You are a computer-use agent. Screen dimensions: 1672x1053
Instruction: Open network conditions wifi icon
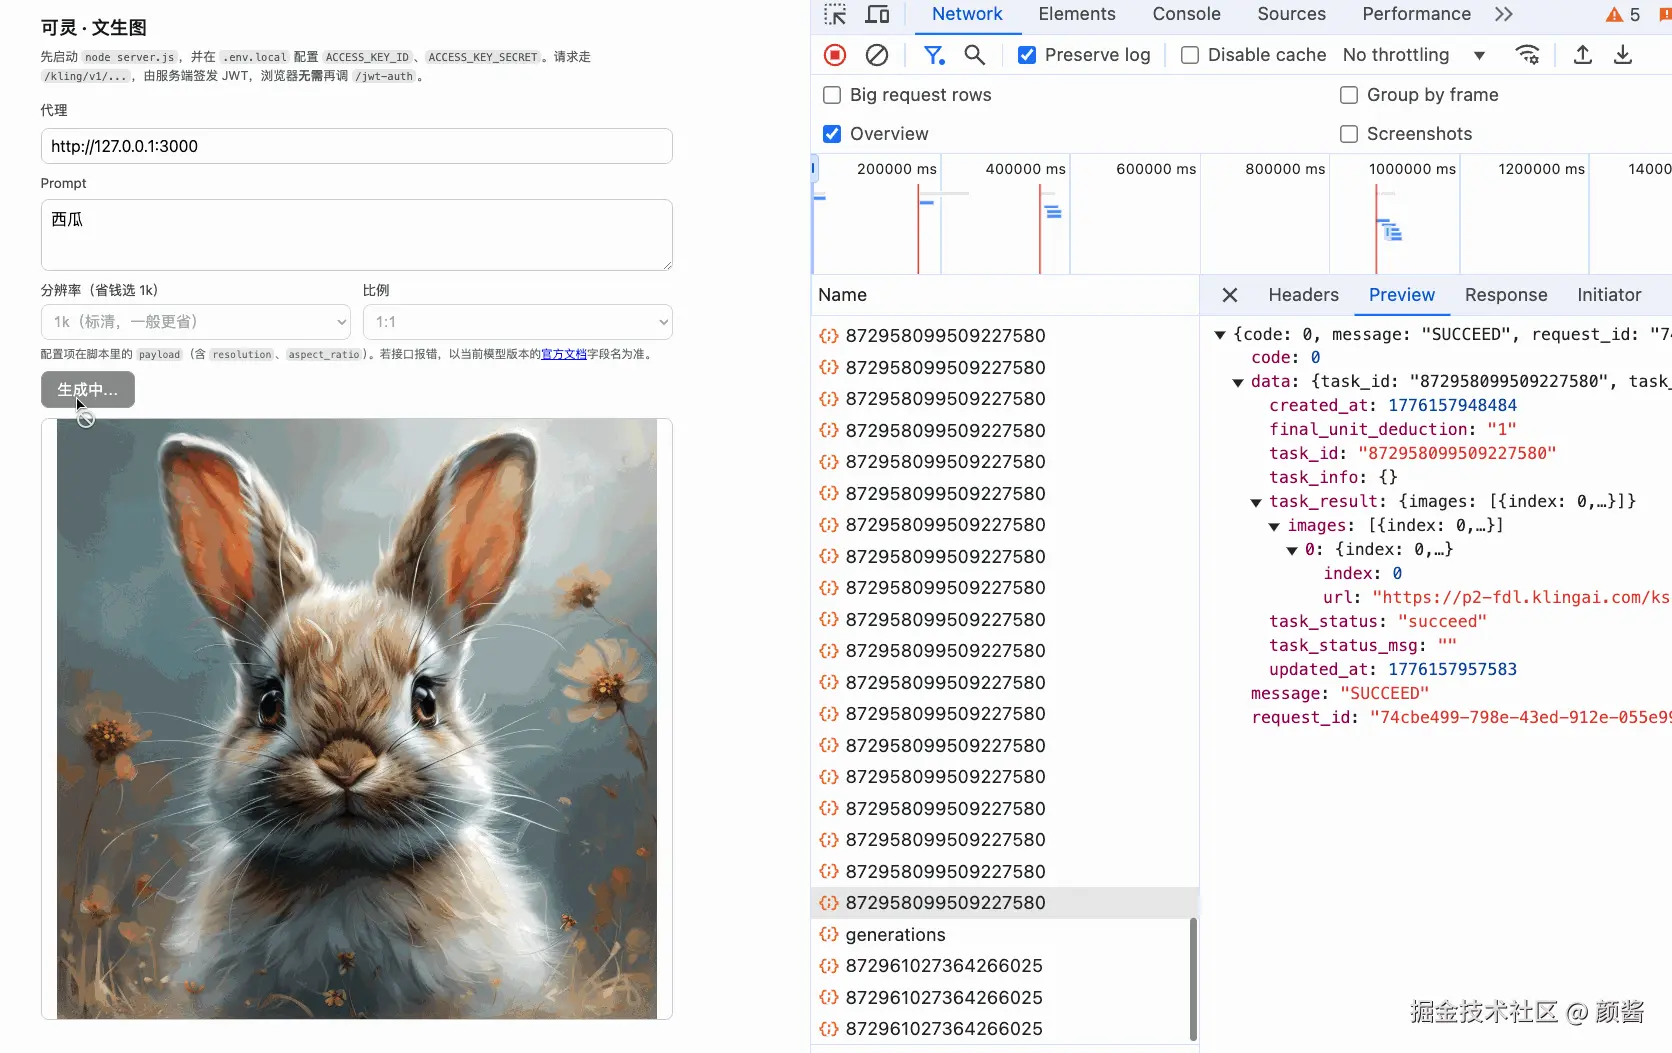point(1527,55)
